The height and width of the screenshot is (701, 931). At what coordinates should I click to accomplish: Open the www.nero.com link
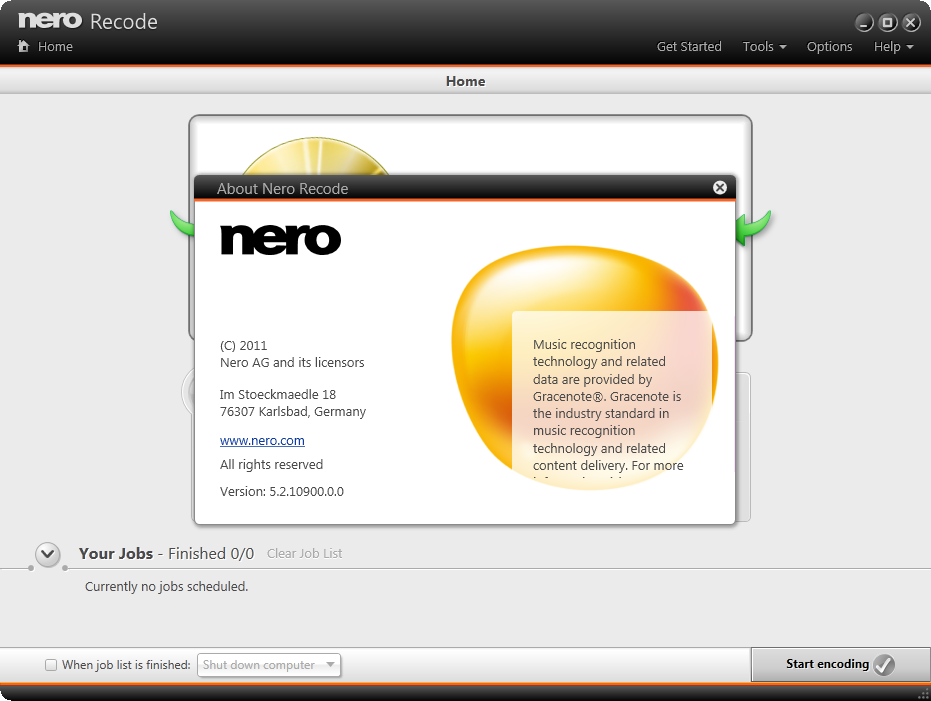(x=262, y=440)
